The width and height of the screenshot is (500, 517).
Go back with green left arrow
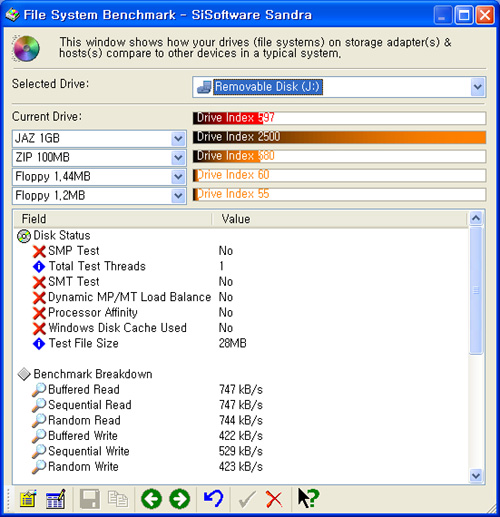[x=151, y=499]
